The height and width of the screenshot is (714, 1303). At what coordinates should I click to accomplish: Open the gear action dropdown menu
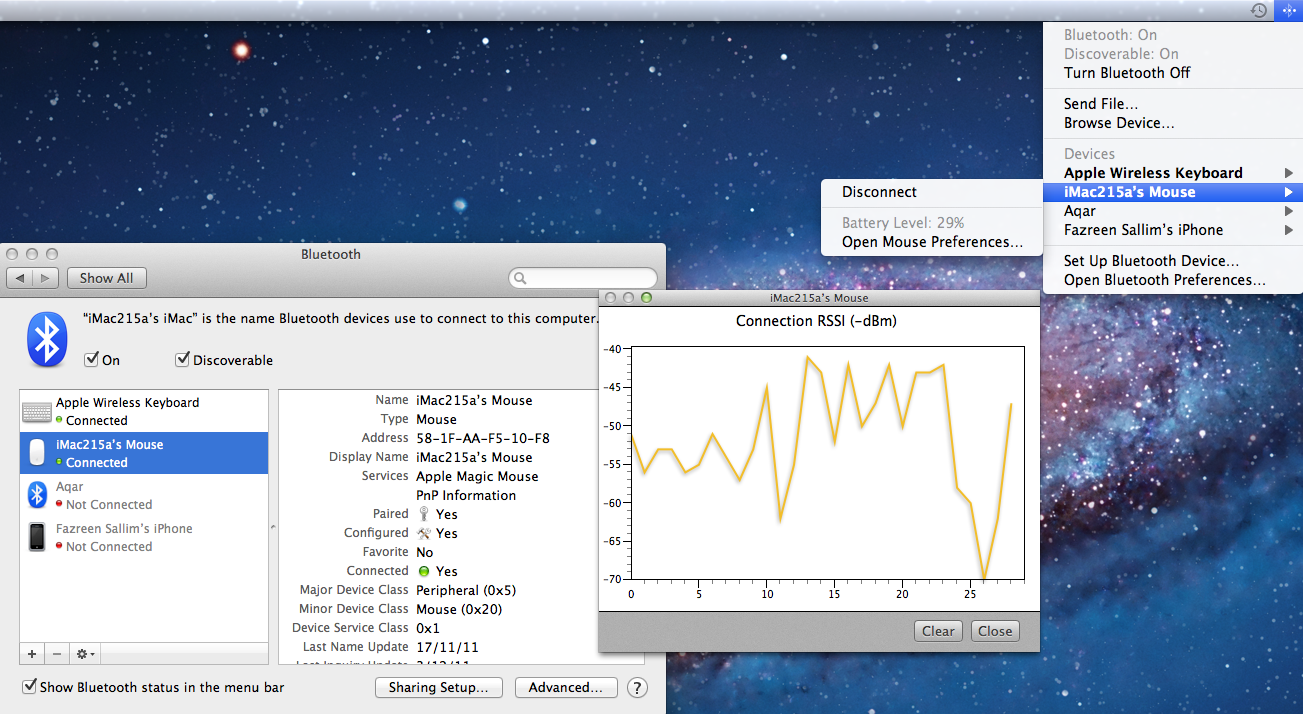click(x=86, y=654)
